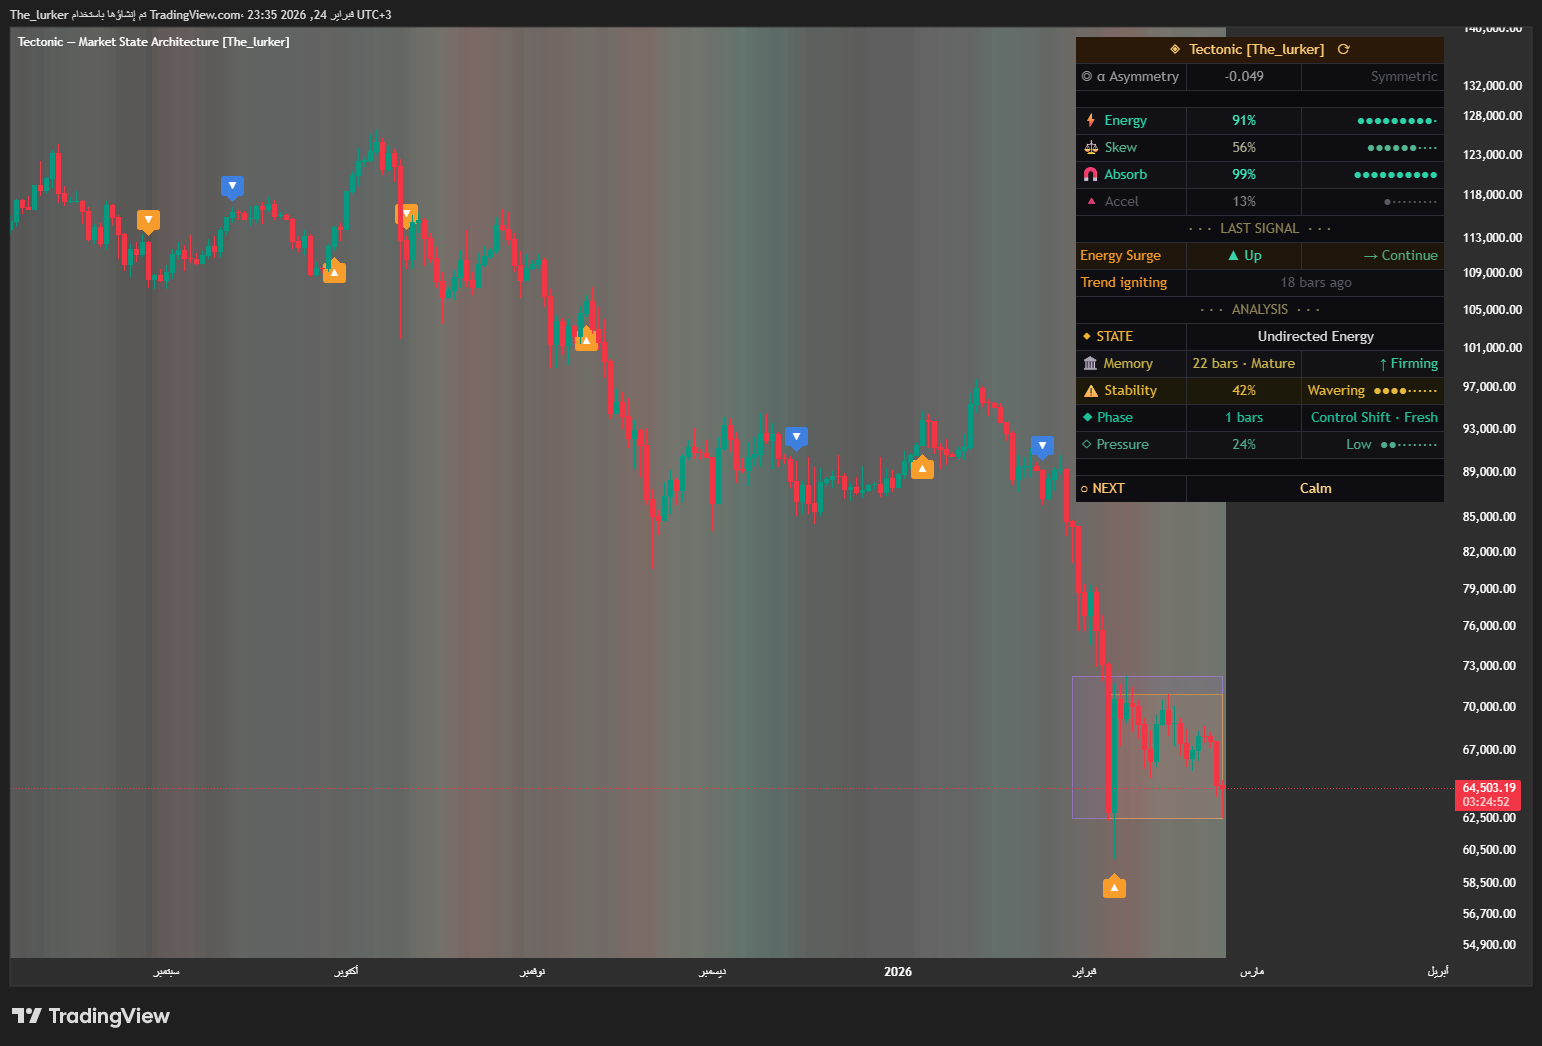
Task: Click the circle icon beside NEXT
Action: pos(1084,489)
